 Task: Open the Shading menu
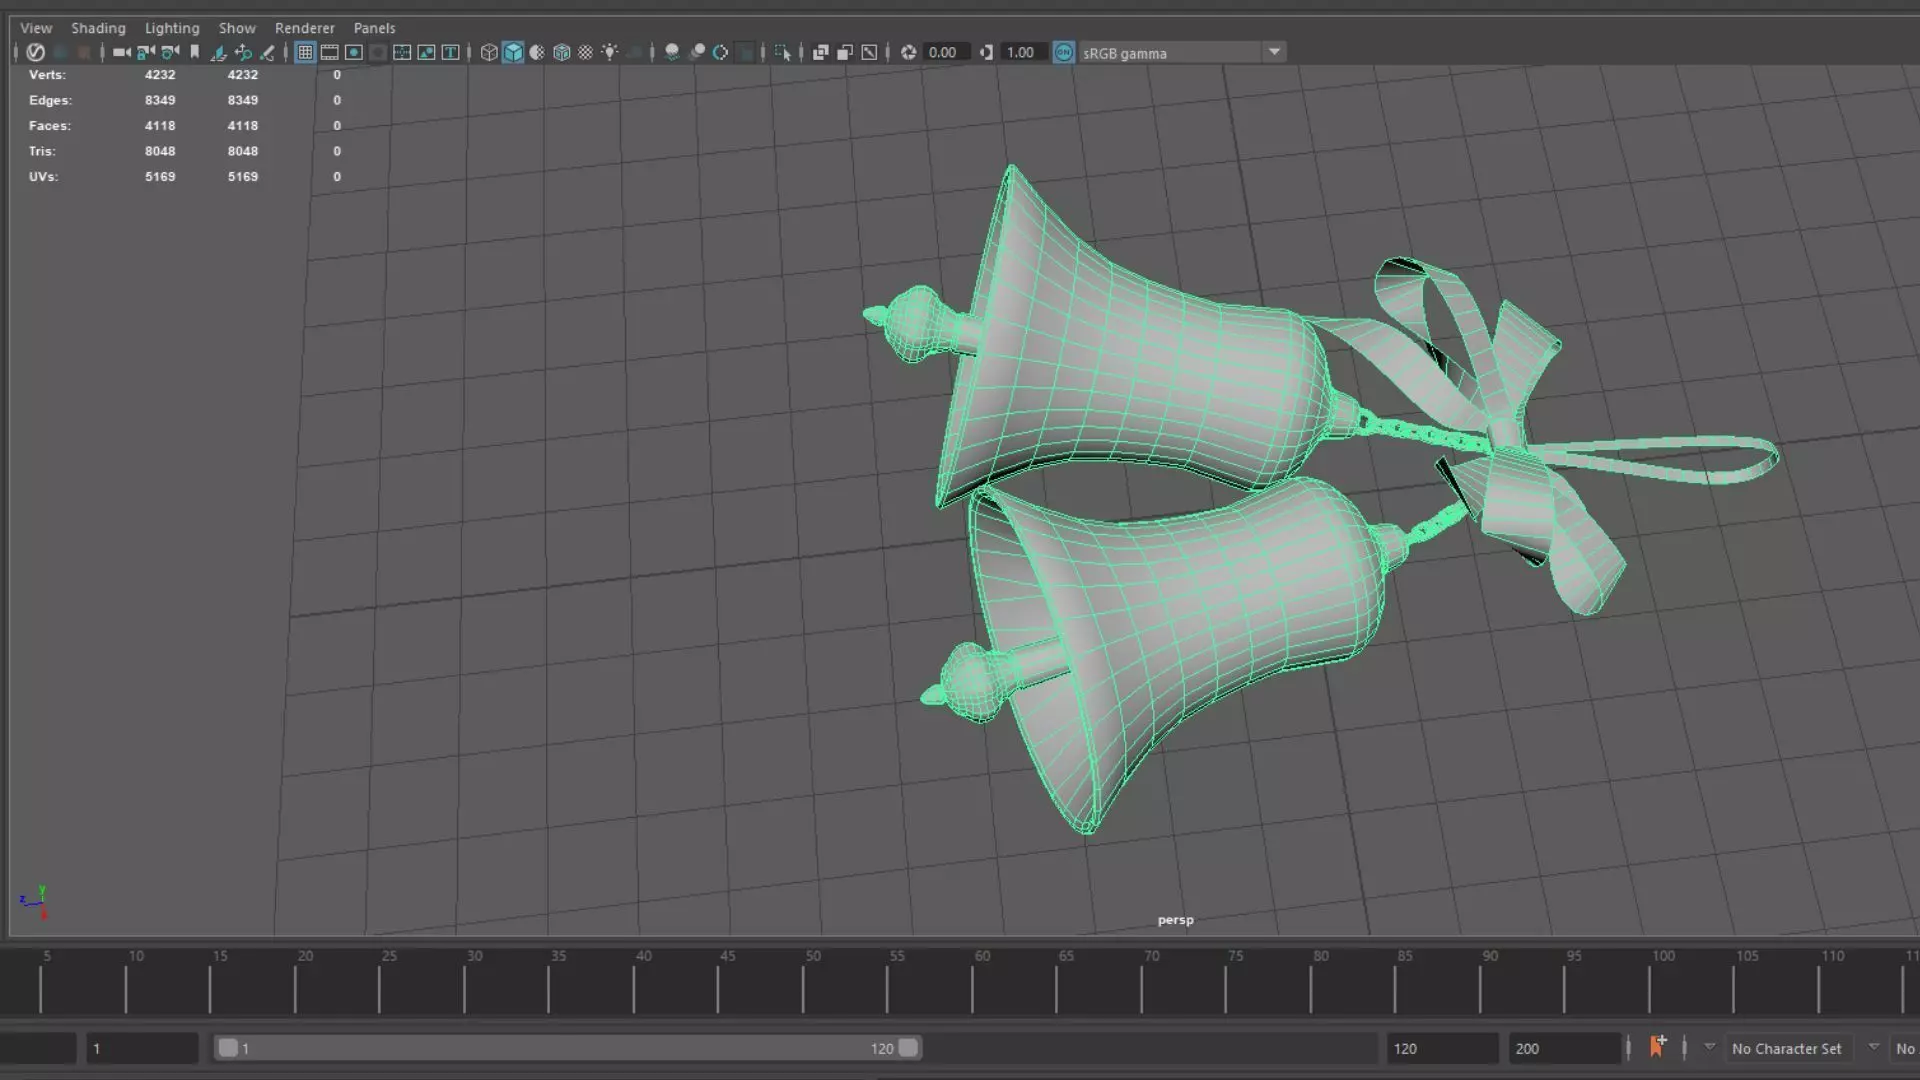pyautogui.click(x=98, y=28)
